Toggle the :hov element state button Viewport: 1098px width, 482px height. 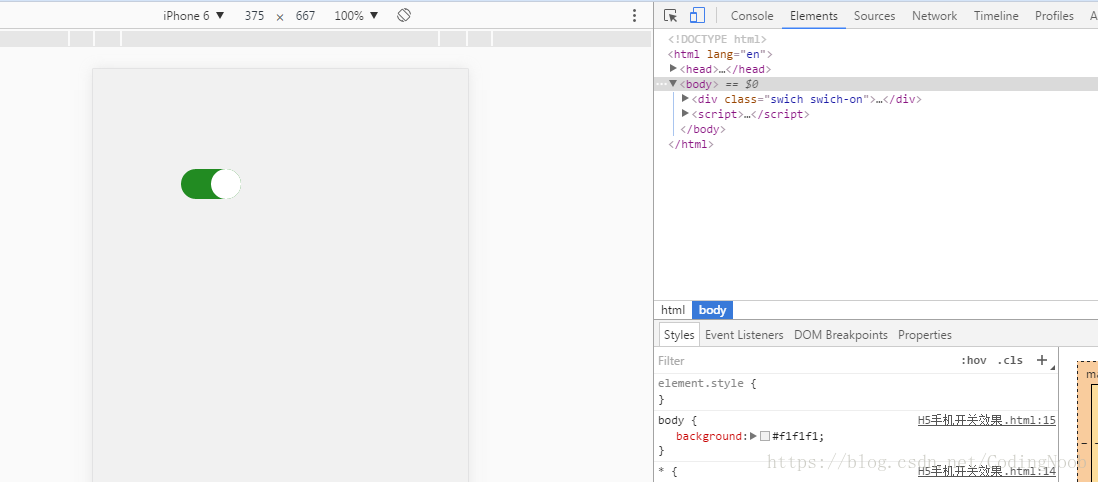click(x=973, y=360)
